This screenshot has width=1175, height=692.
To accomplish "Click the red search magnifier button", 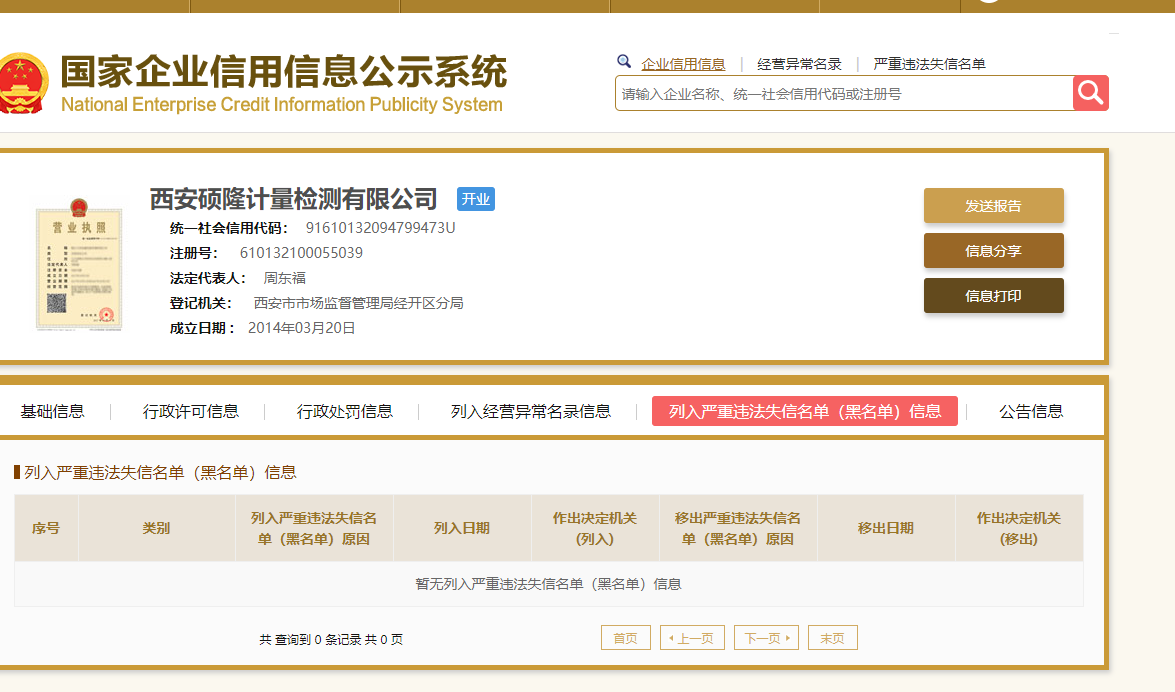I will 1090,93.
